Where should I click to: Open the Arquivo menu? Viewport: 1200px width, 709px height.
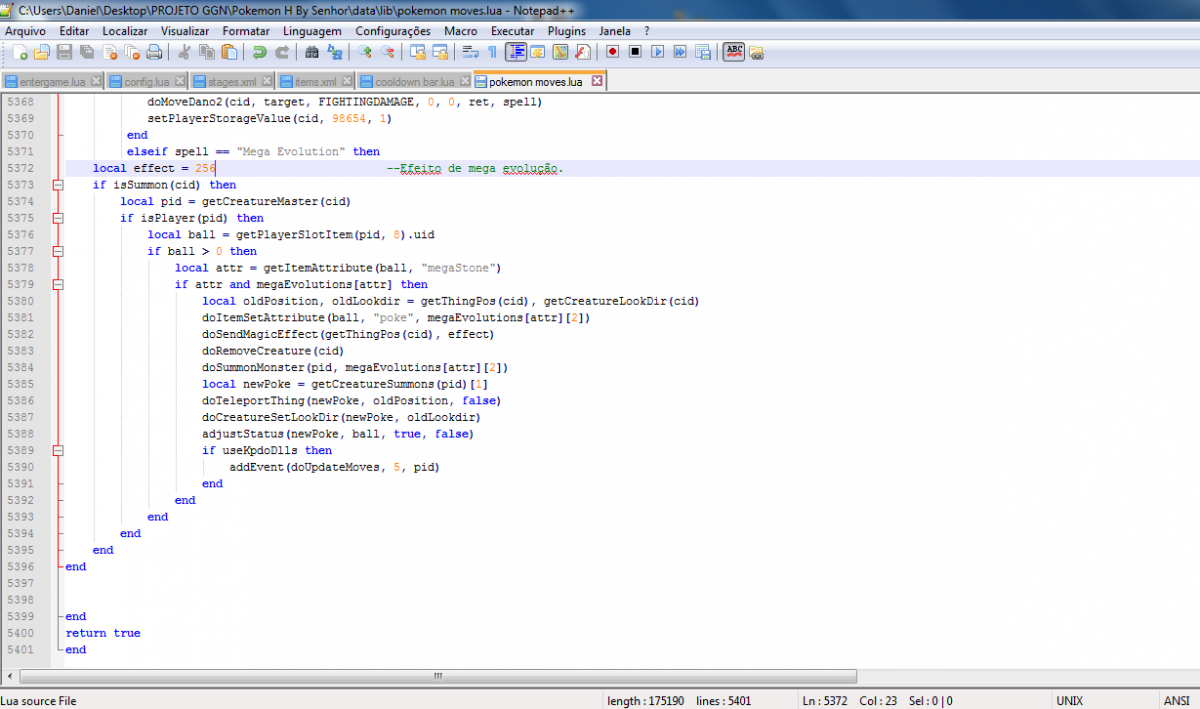click(25, 31)
